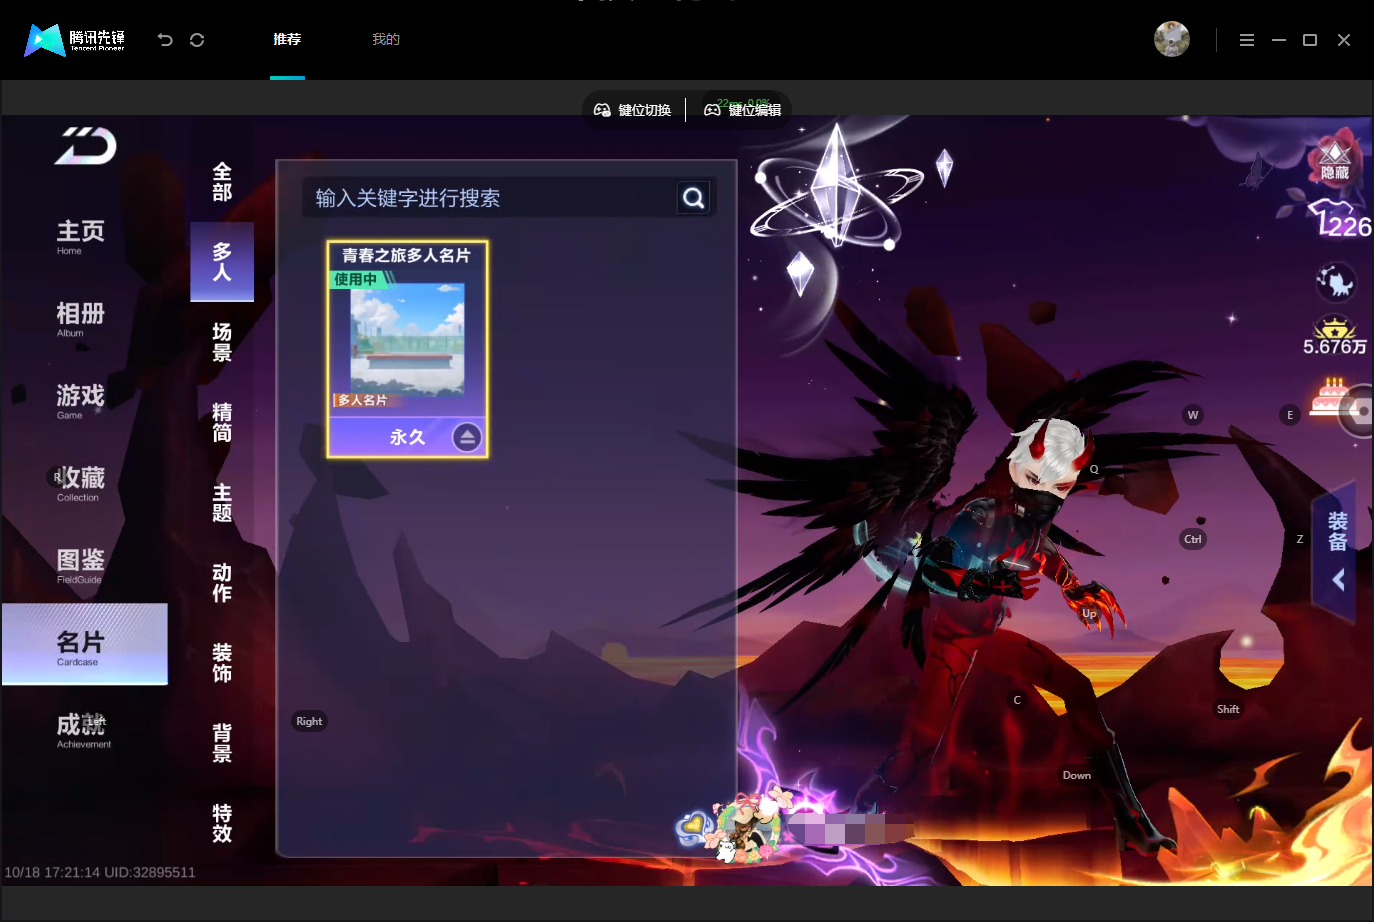Open 相册 Album in sidebar
The width and height of the screenshot is (1374, 922).
80,319
